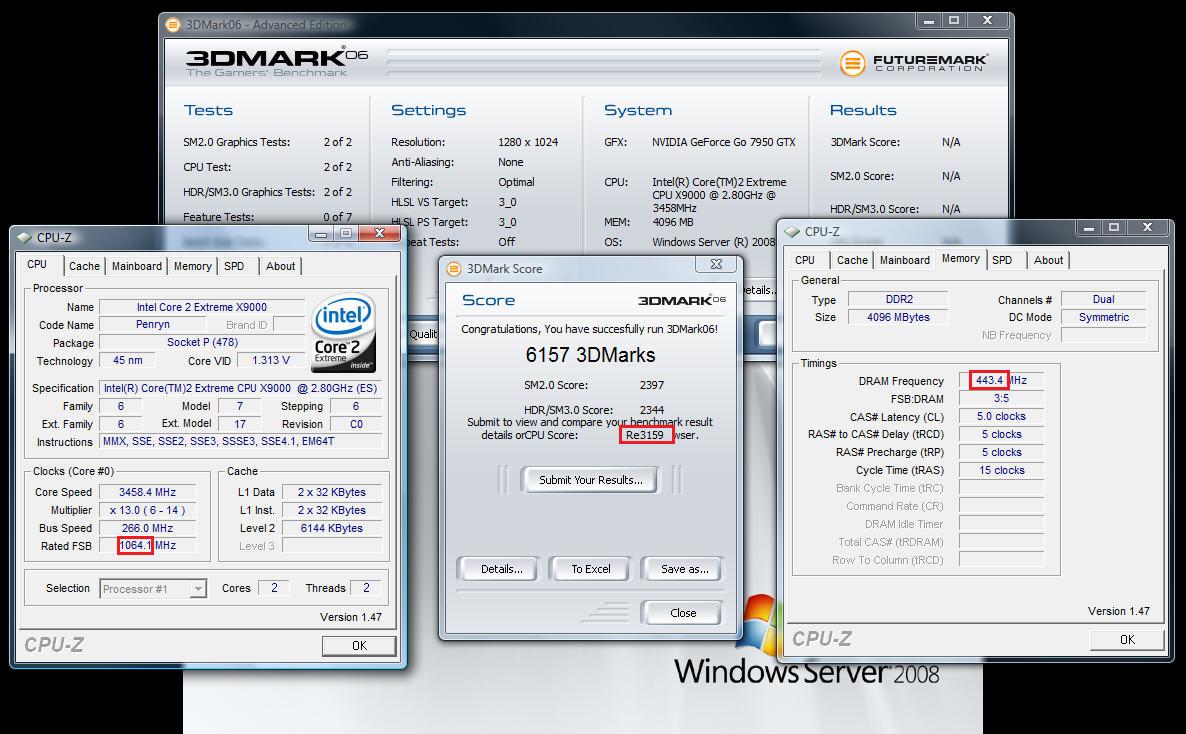
Task: Click the Core Speed value 3458.4 MHz
Action: 147,492
